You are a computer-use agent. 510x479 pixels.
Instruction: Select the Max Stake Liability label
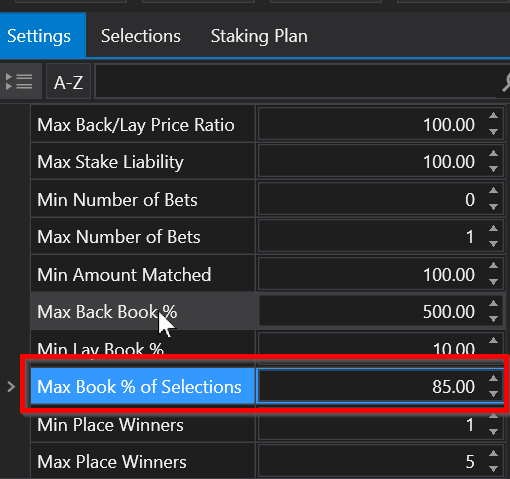[x=110, y=162]
